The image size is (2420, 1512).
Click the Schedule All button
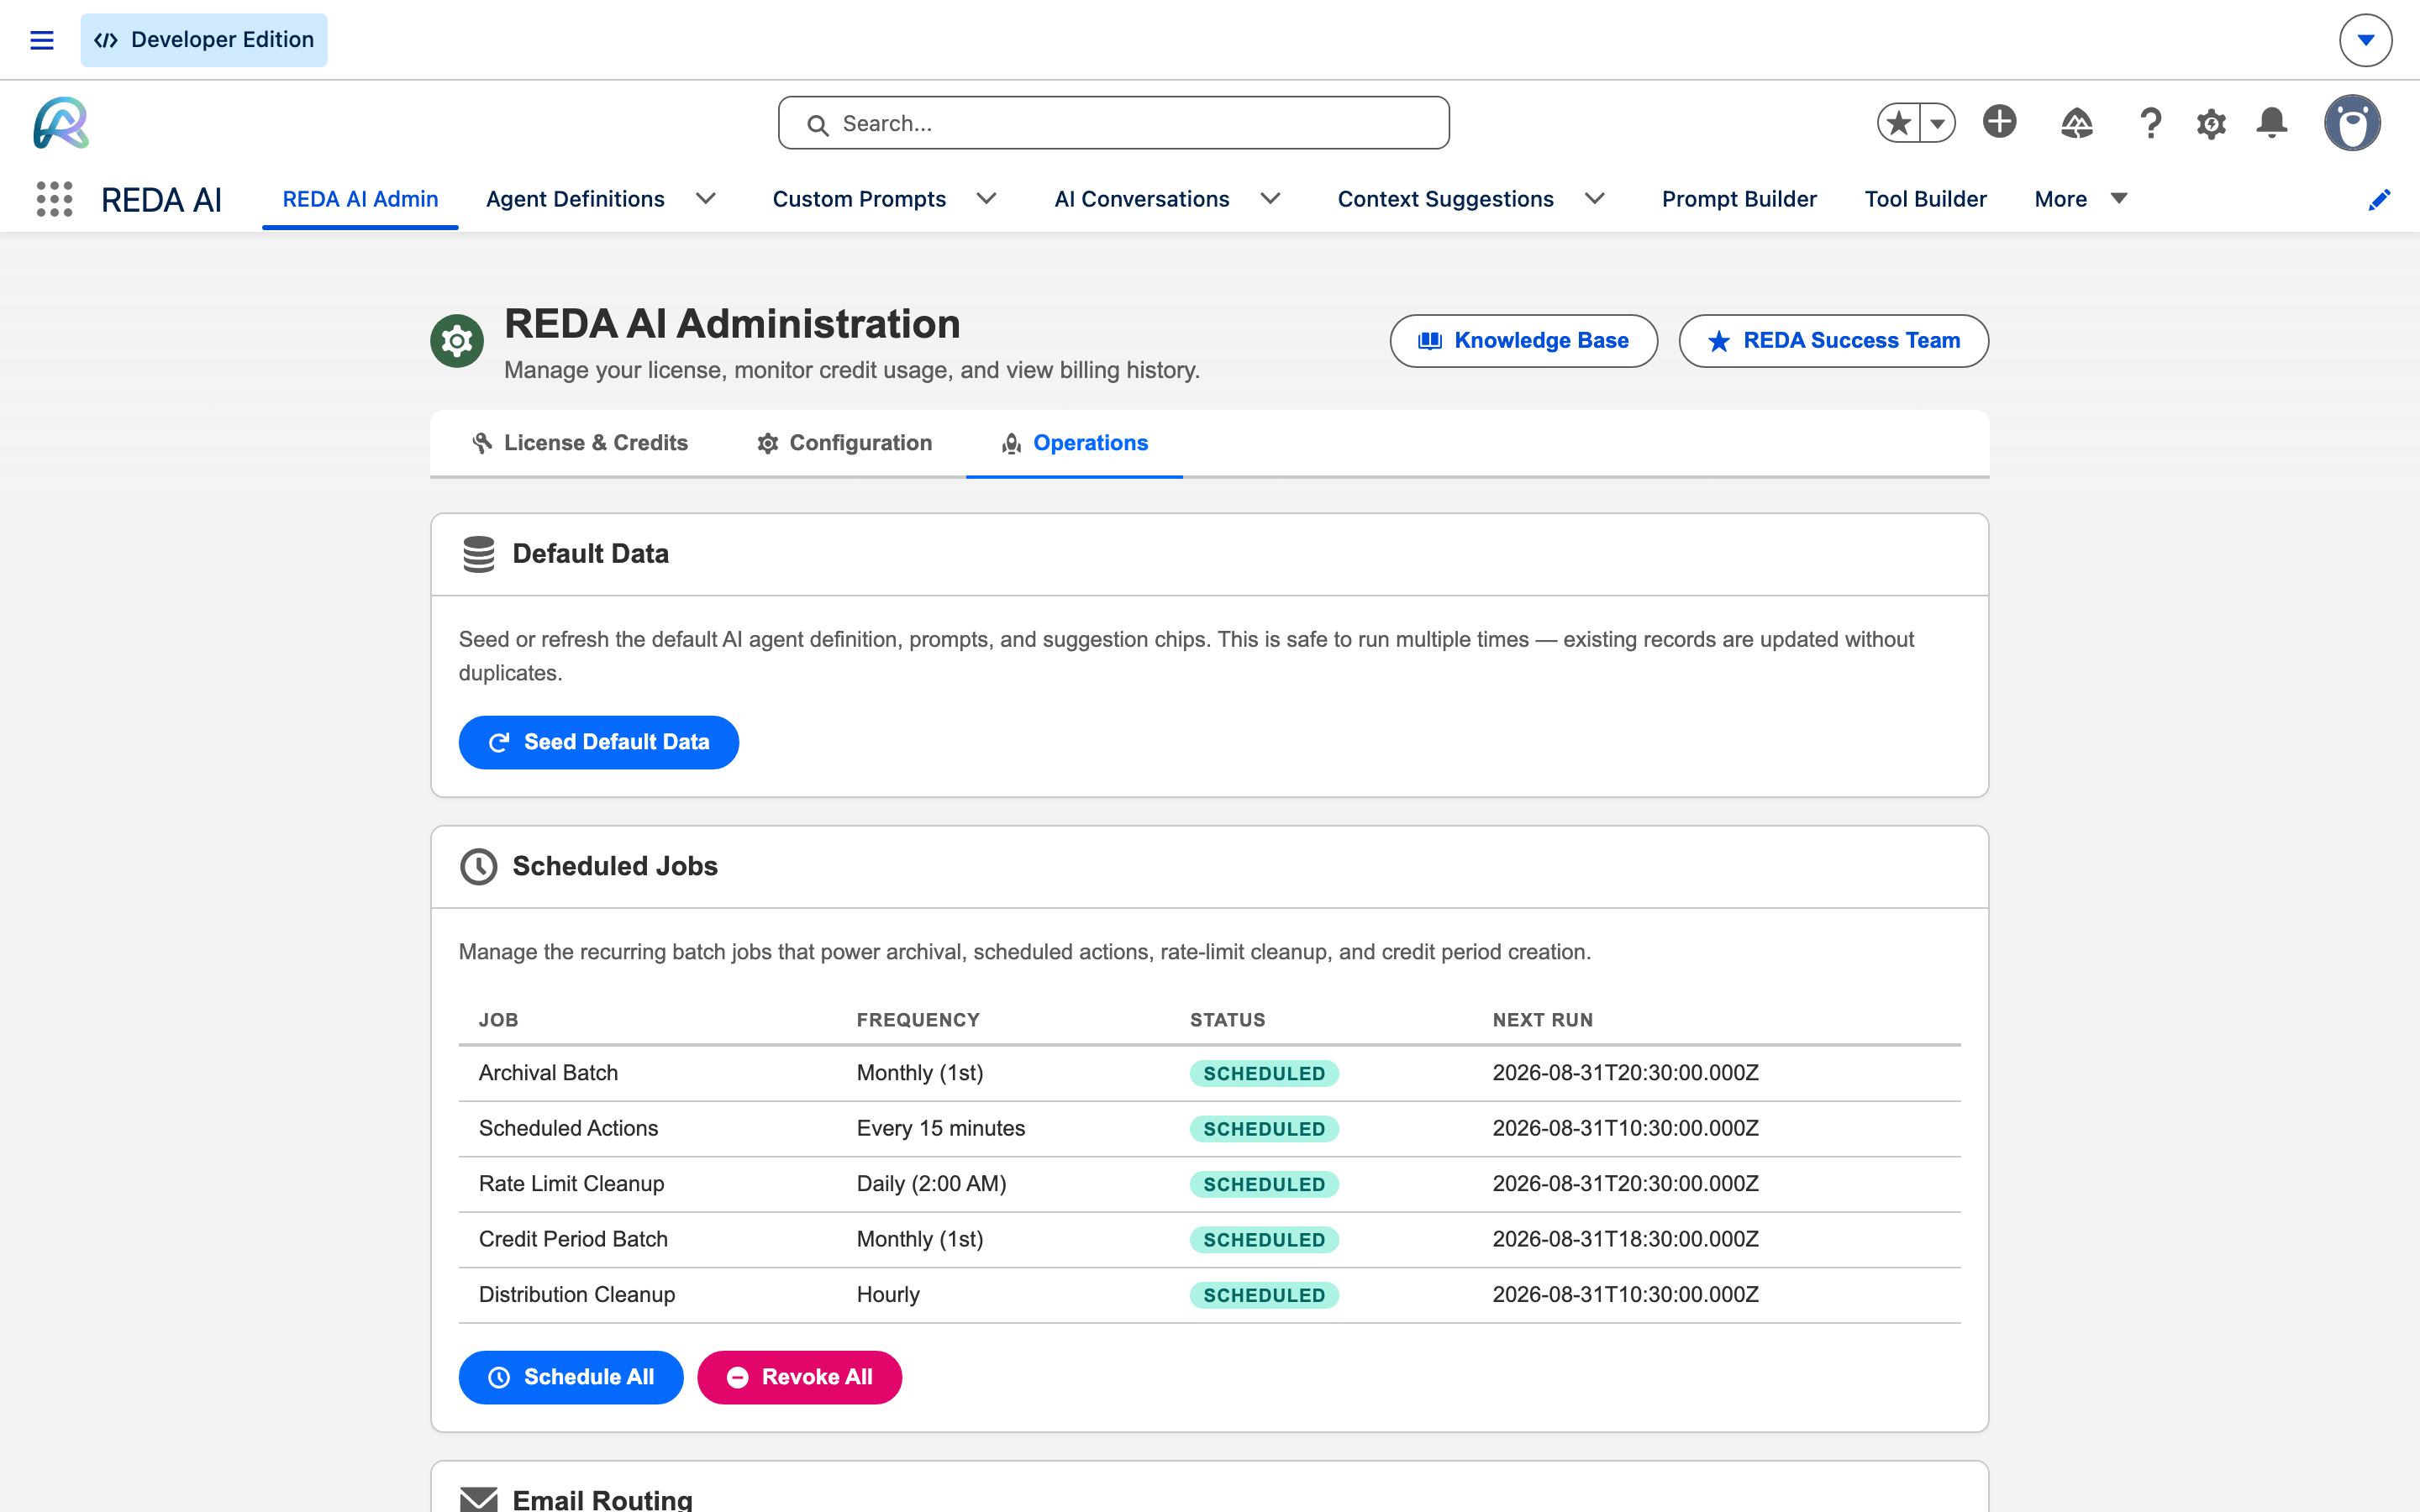[570, 1377]
